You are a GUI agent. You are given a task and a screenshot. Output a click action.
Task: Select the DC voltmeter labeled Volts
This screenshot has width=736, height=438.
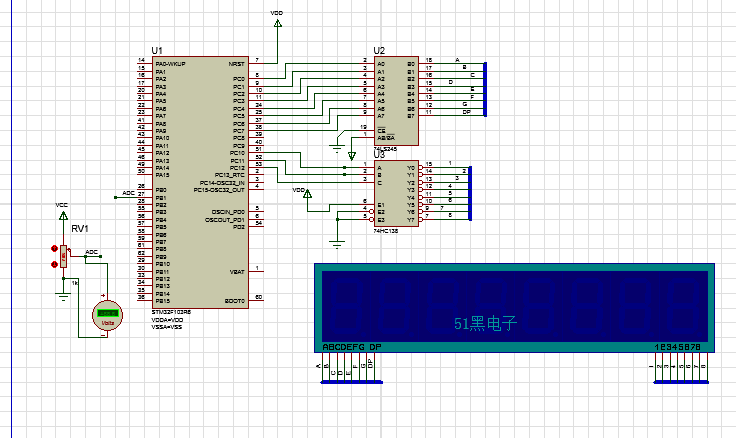(x=107, y=315)
